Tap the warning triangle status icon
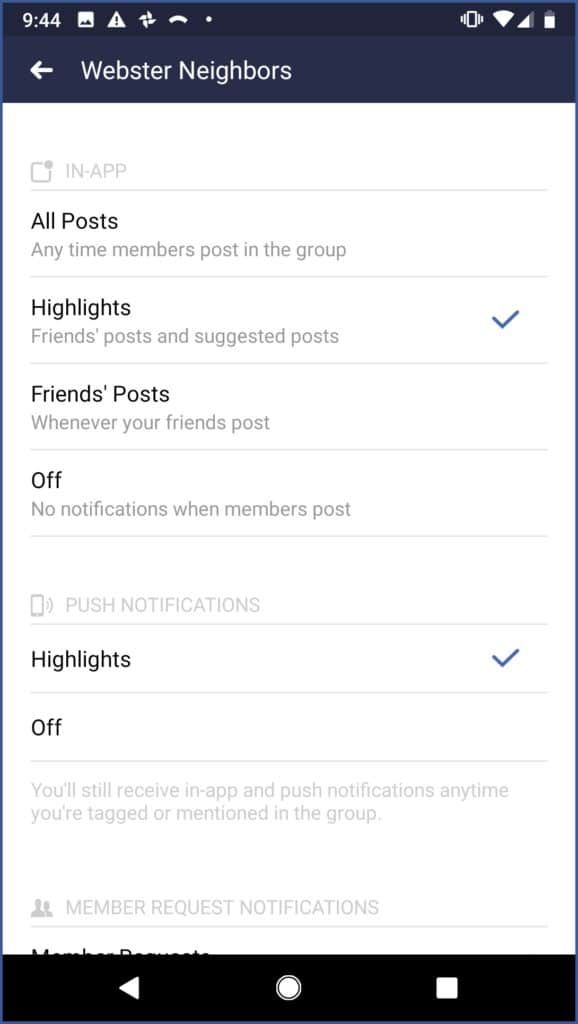This screenshot has height=1024, width=578. pyautogui.click(x=116, y=20)
